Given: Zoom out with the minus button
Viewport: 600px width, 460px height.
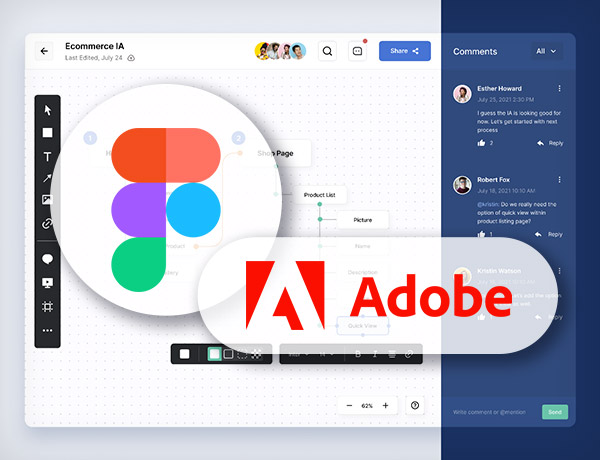Looking at the screenshot, I should click(349, 406).
